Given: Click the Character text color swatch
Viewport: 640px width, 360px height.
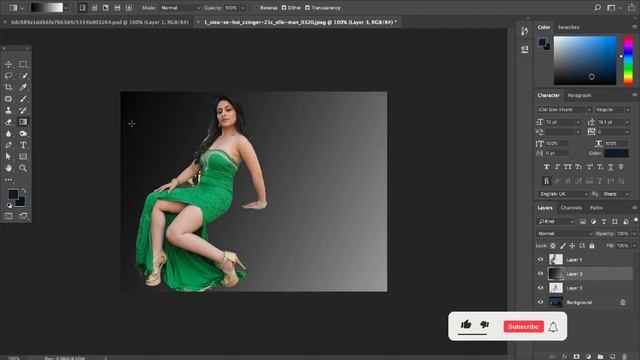Looking at the screenshot, I should point(616,153).
